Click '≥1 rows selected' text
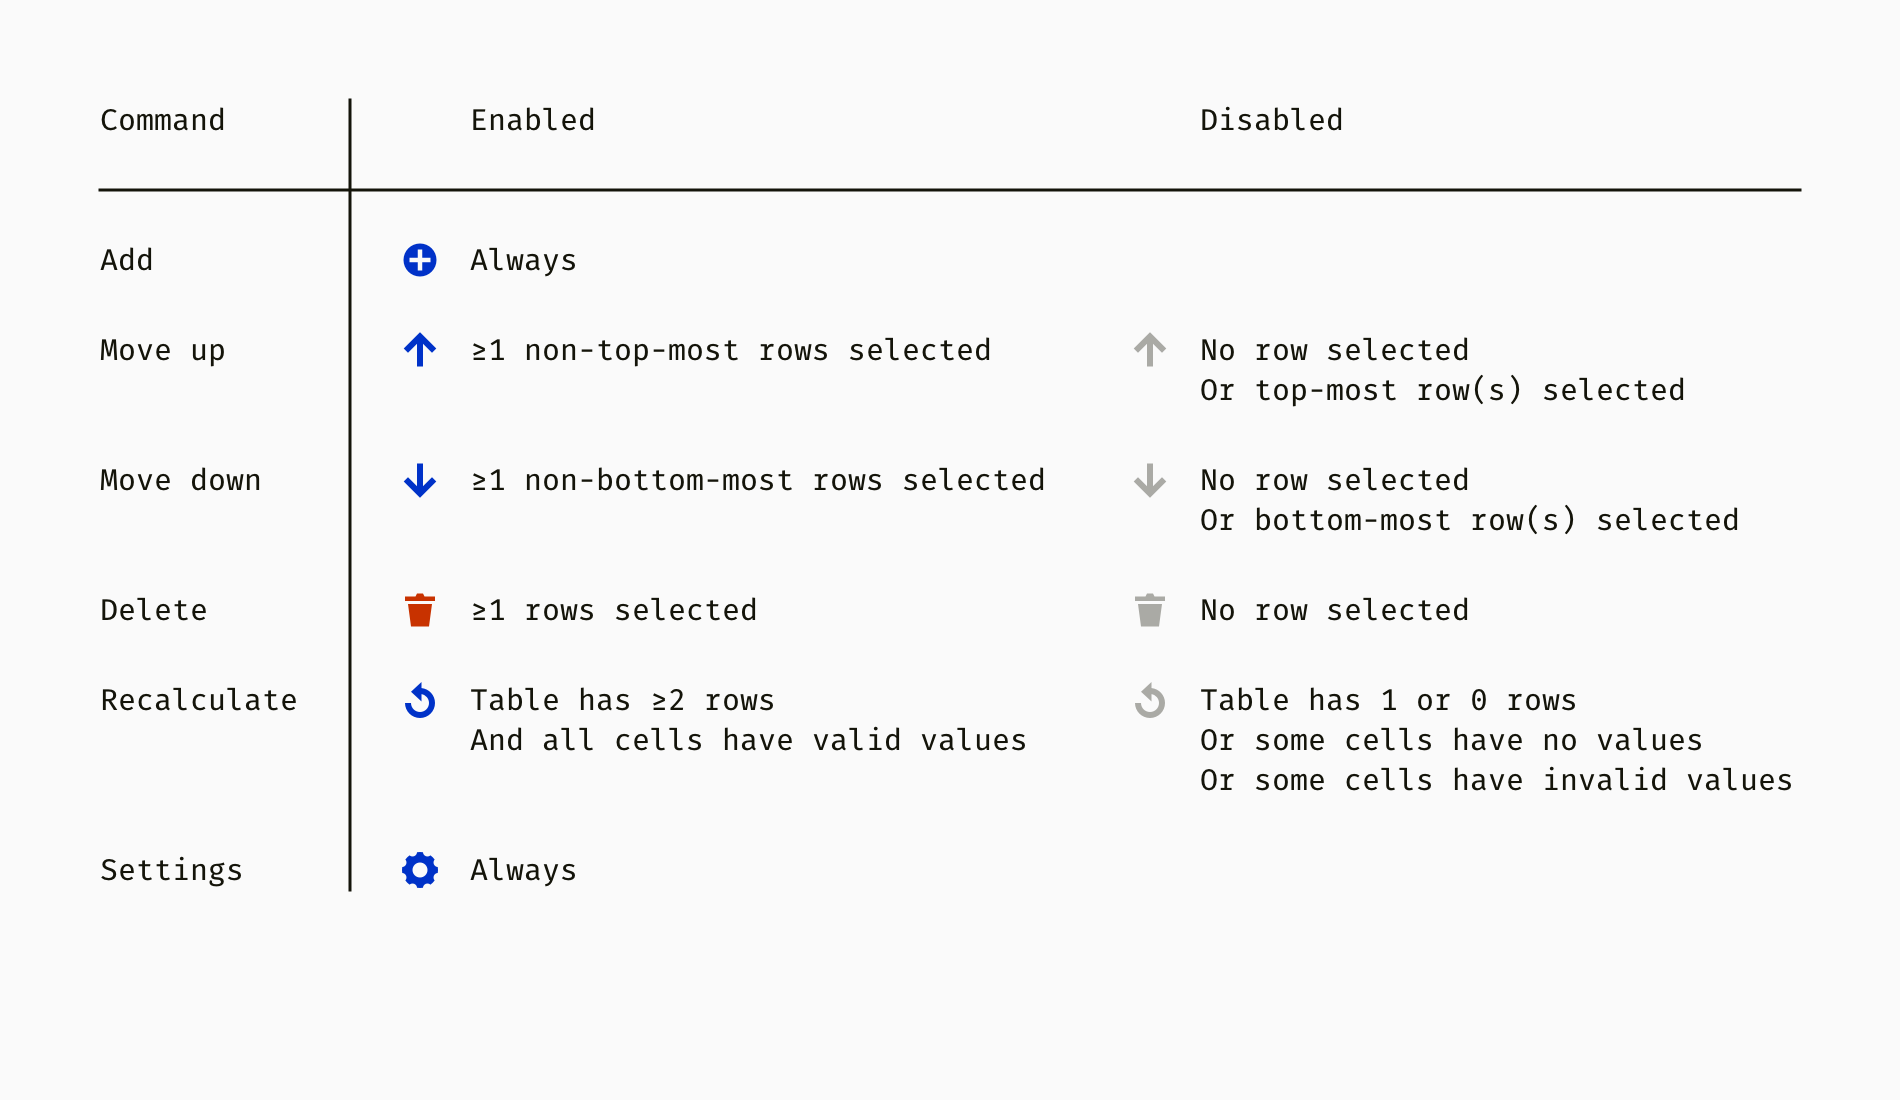The width and height of the screenshot is (1900, 1100). (614, 610)
